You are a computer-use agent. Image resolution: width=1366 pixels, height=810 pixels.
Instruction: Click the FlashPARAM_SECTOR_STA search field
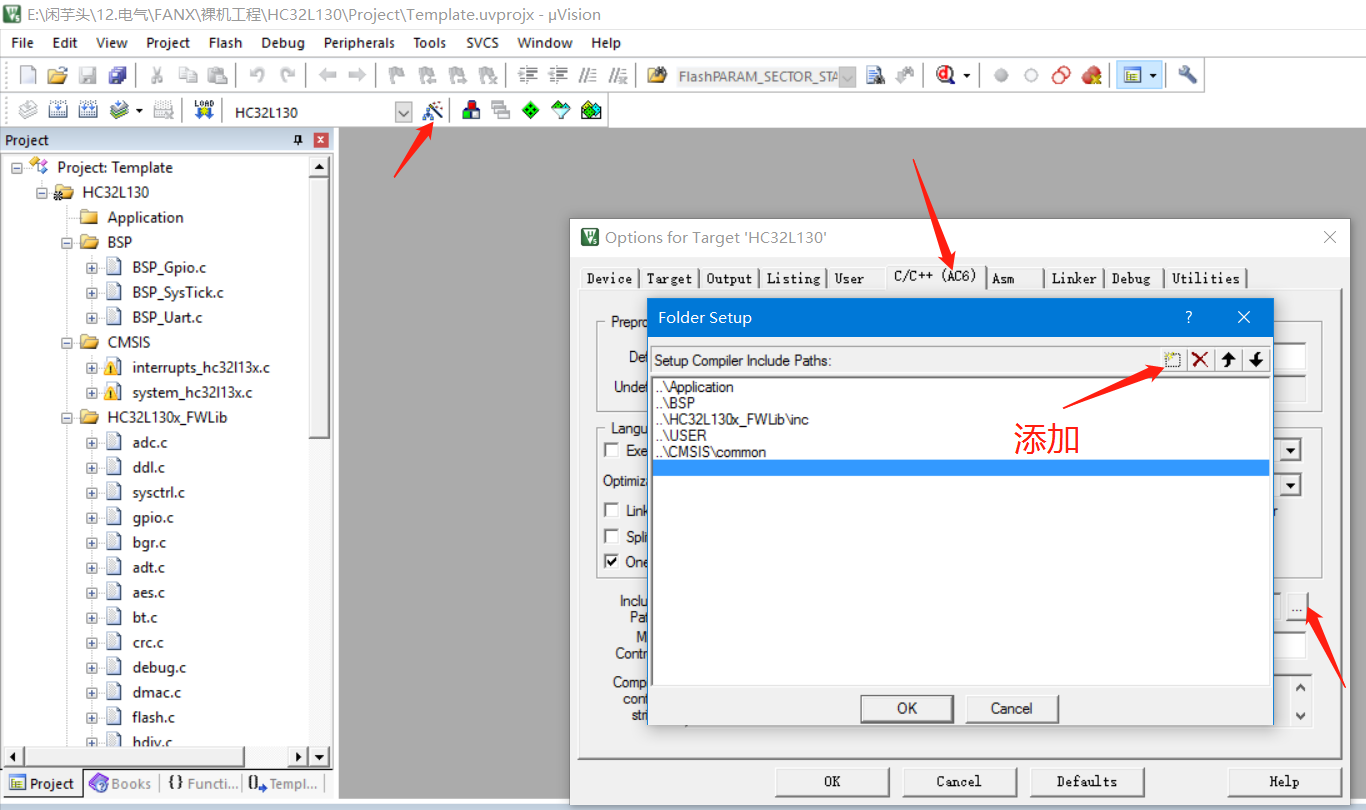tap(756, 76)
